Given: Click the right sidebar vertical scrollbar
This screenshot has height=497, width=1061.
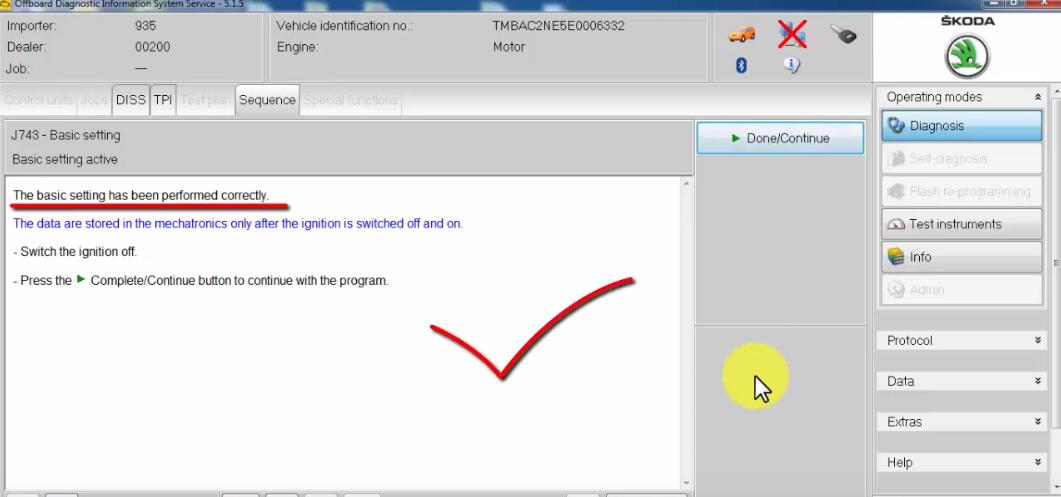Looking at the screenshot, I should (1055, 261).
